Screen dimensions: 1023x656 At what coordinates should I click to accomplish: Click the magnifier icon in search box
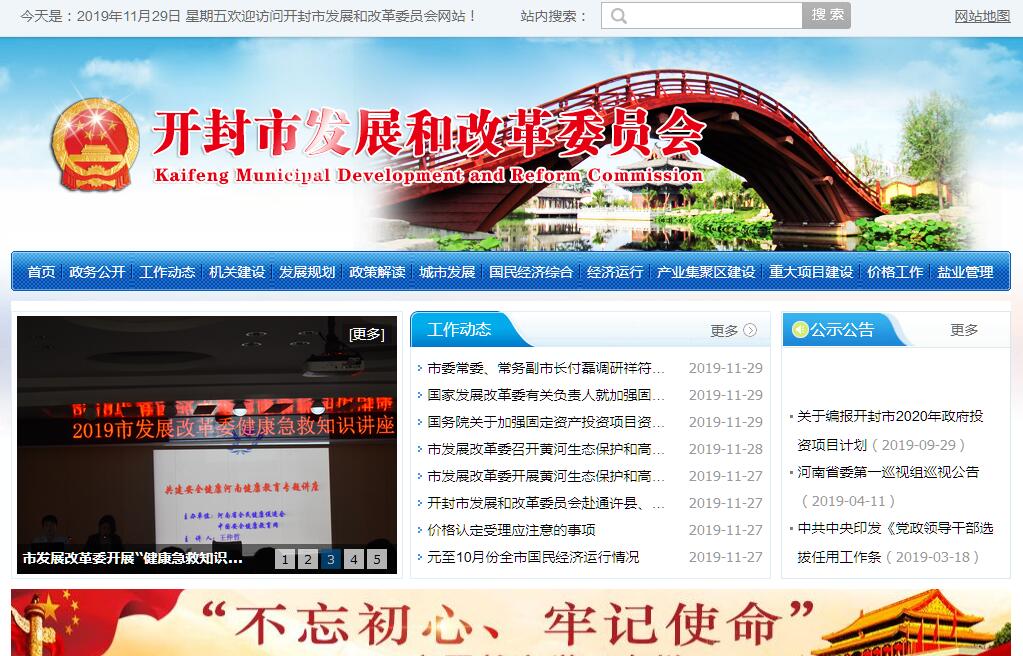tap(619, 16)
